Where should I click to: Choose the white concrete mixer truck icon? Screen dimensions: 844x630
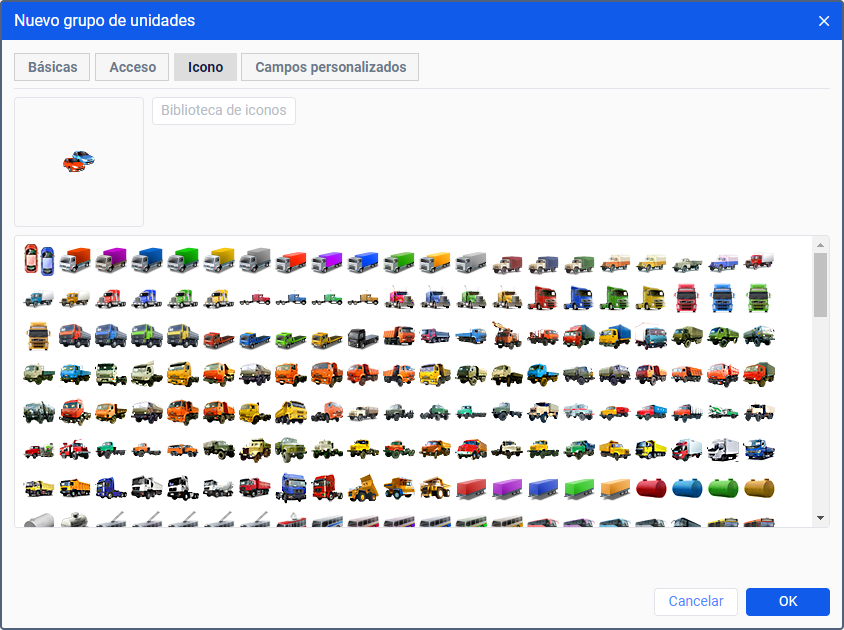[x=219, y=488]
